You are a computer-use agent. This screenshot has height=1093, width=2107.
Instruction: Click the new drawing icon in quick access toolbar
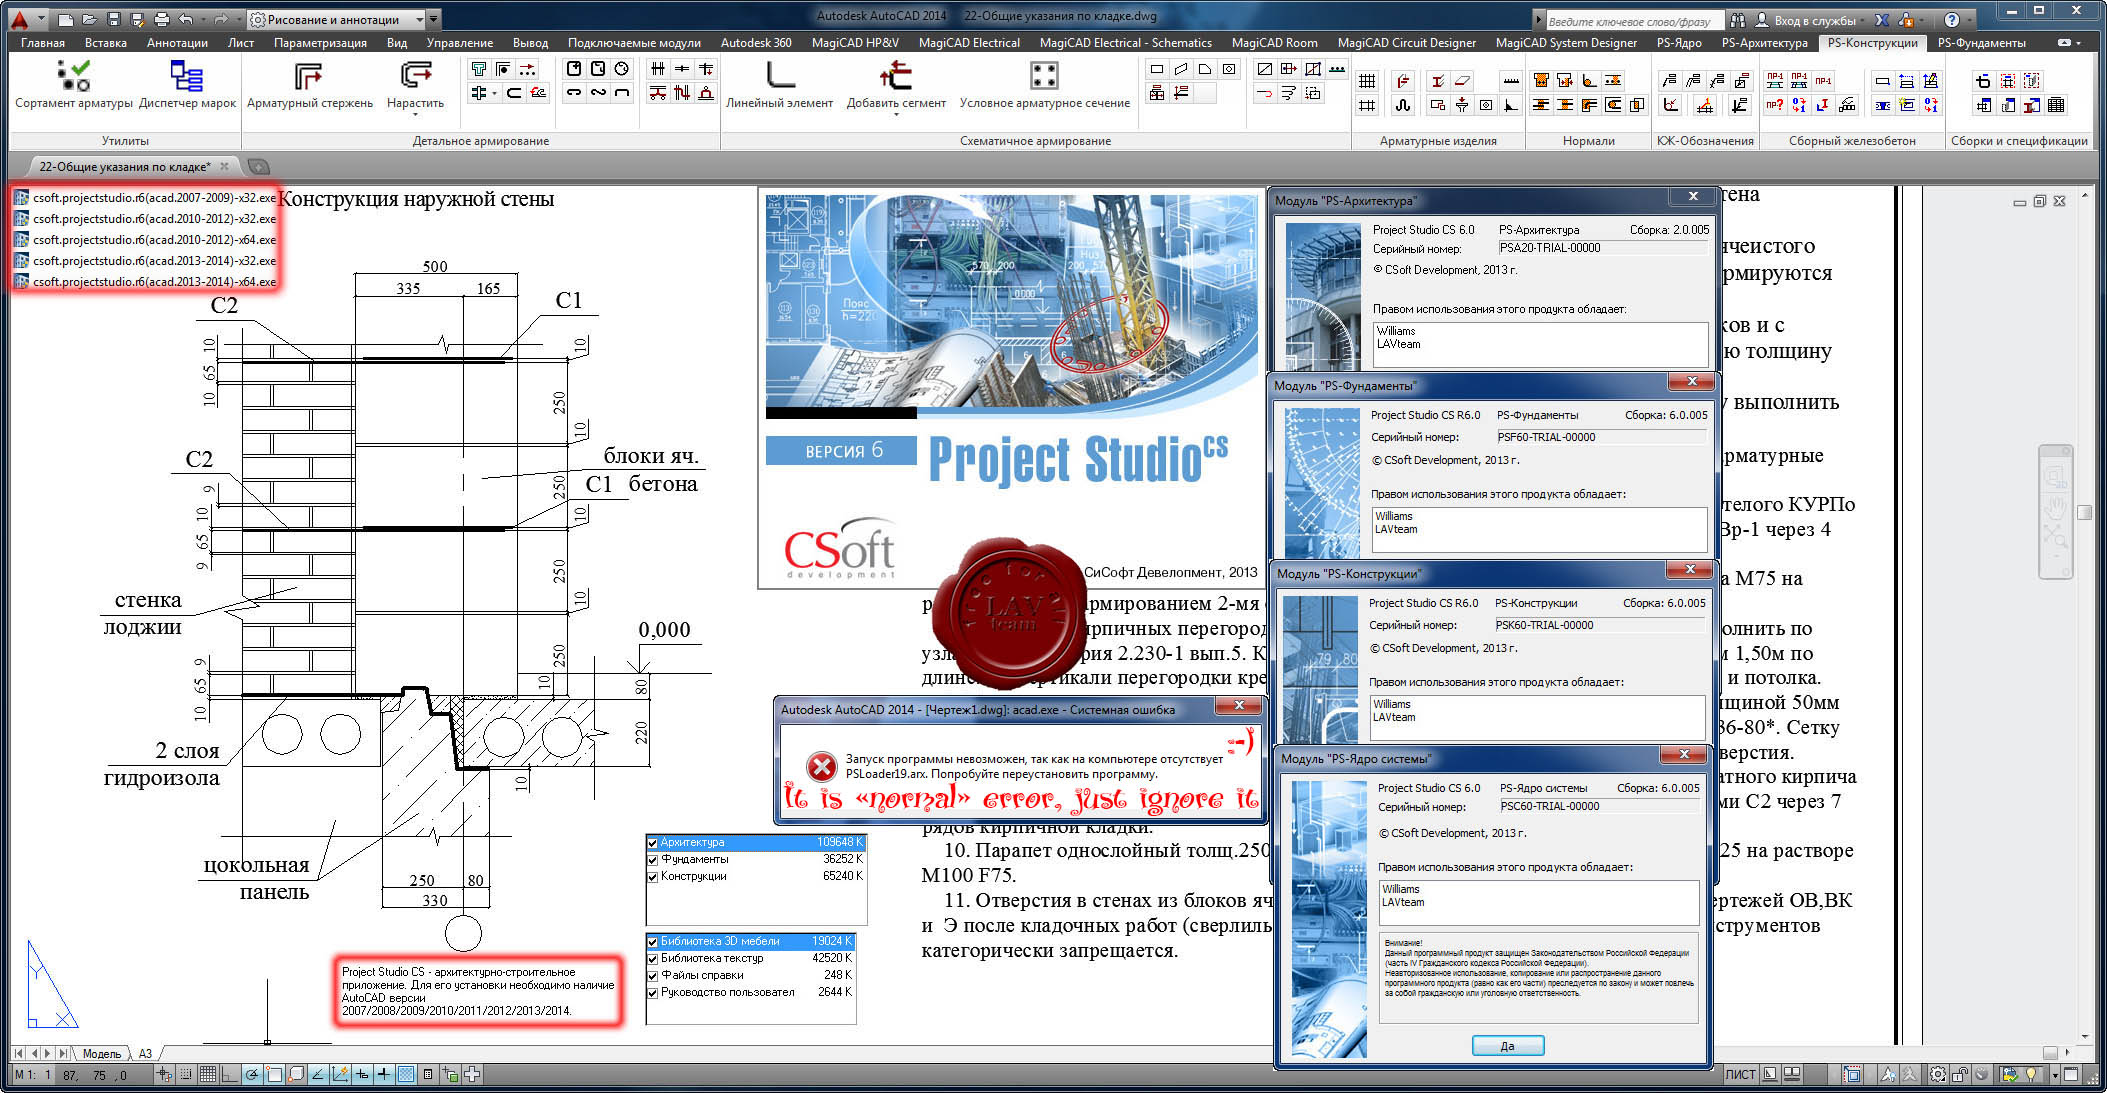click(x=66, y=19)
